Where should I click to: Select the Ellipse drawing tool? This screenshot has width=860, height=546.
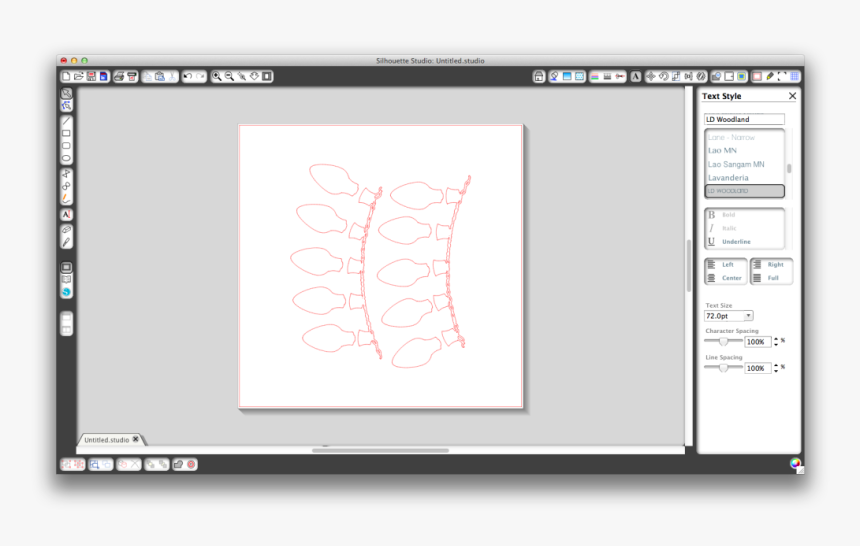pos(66,159)
